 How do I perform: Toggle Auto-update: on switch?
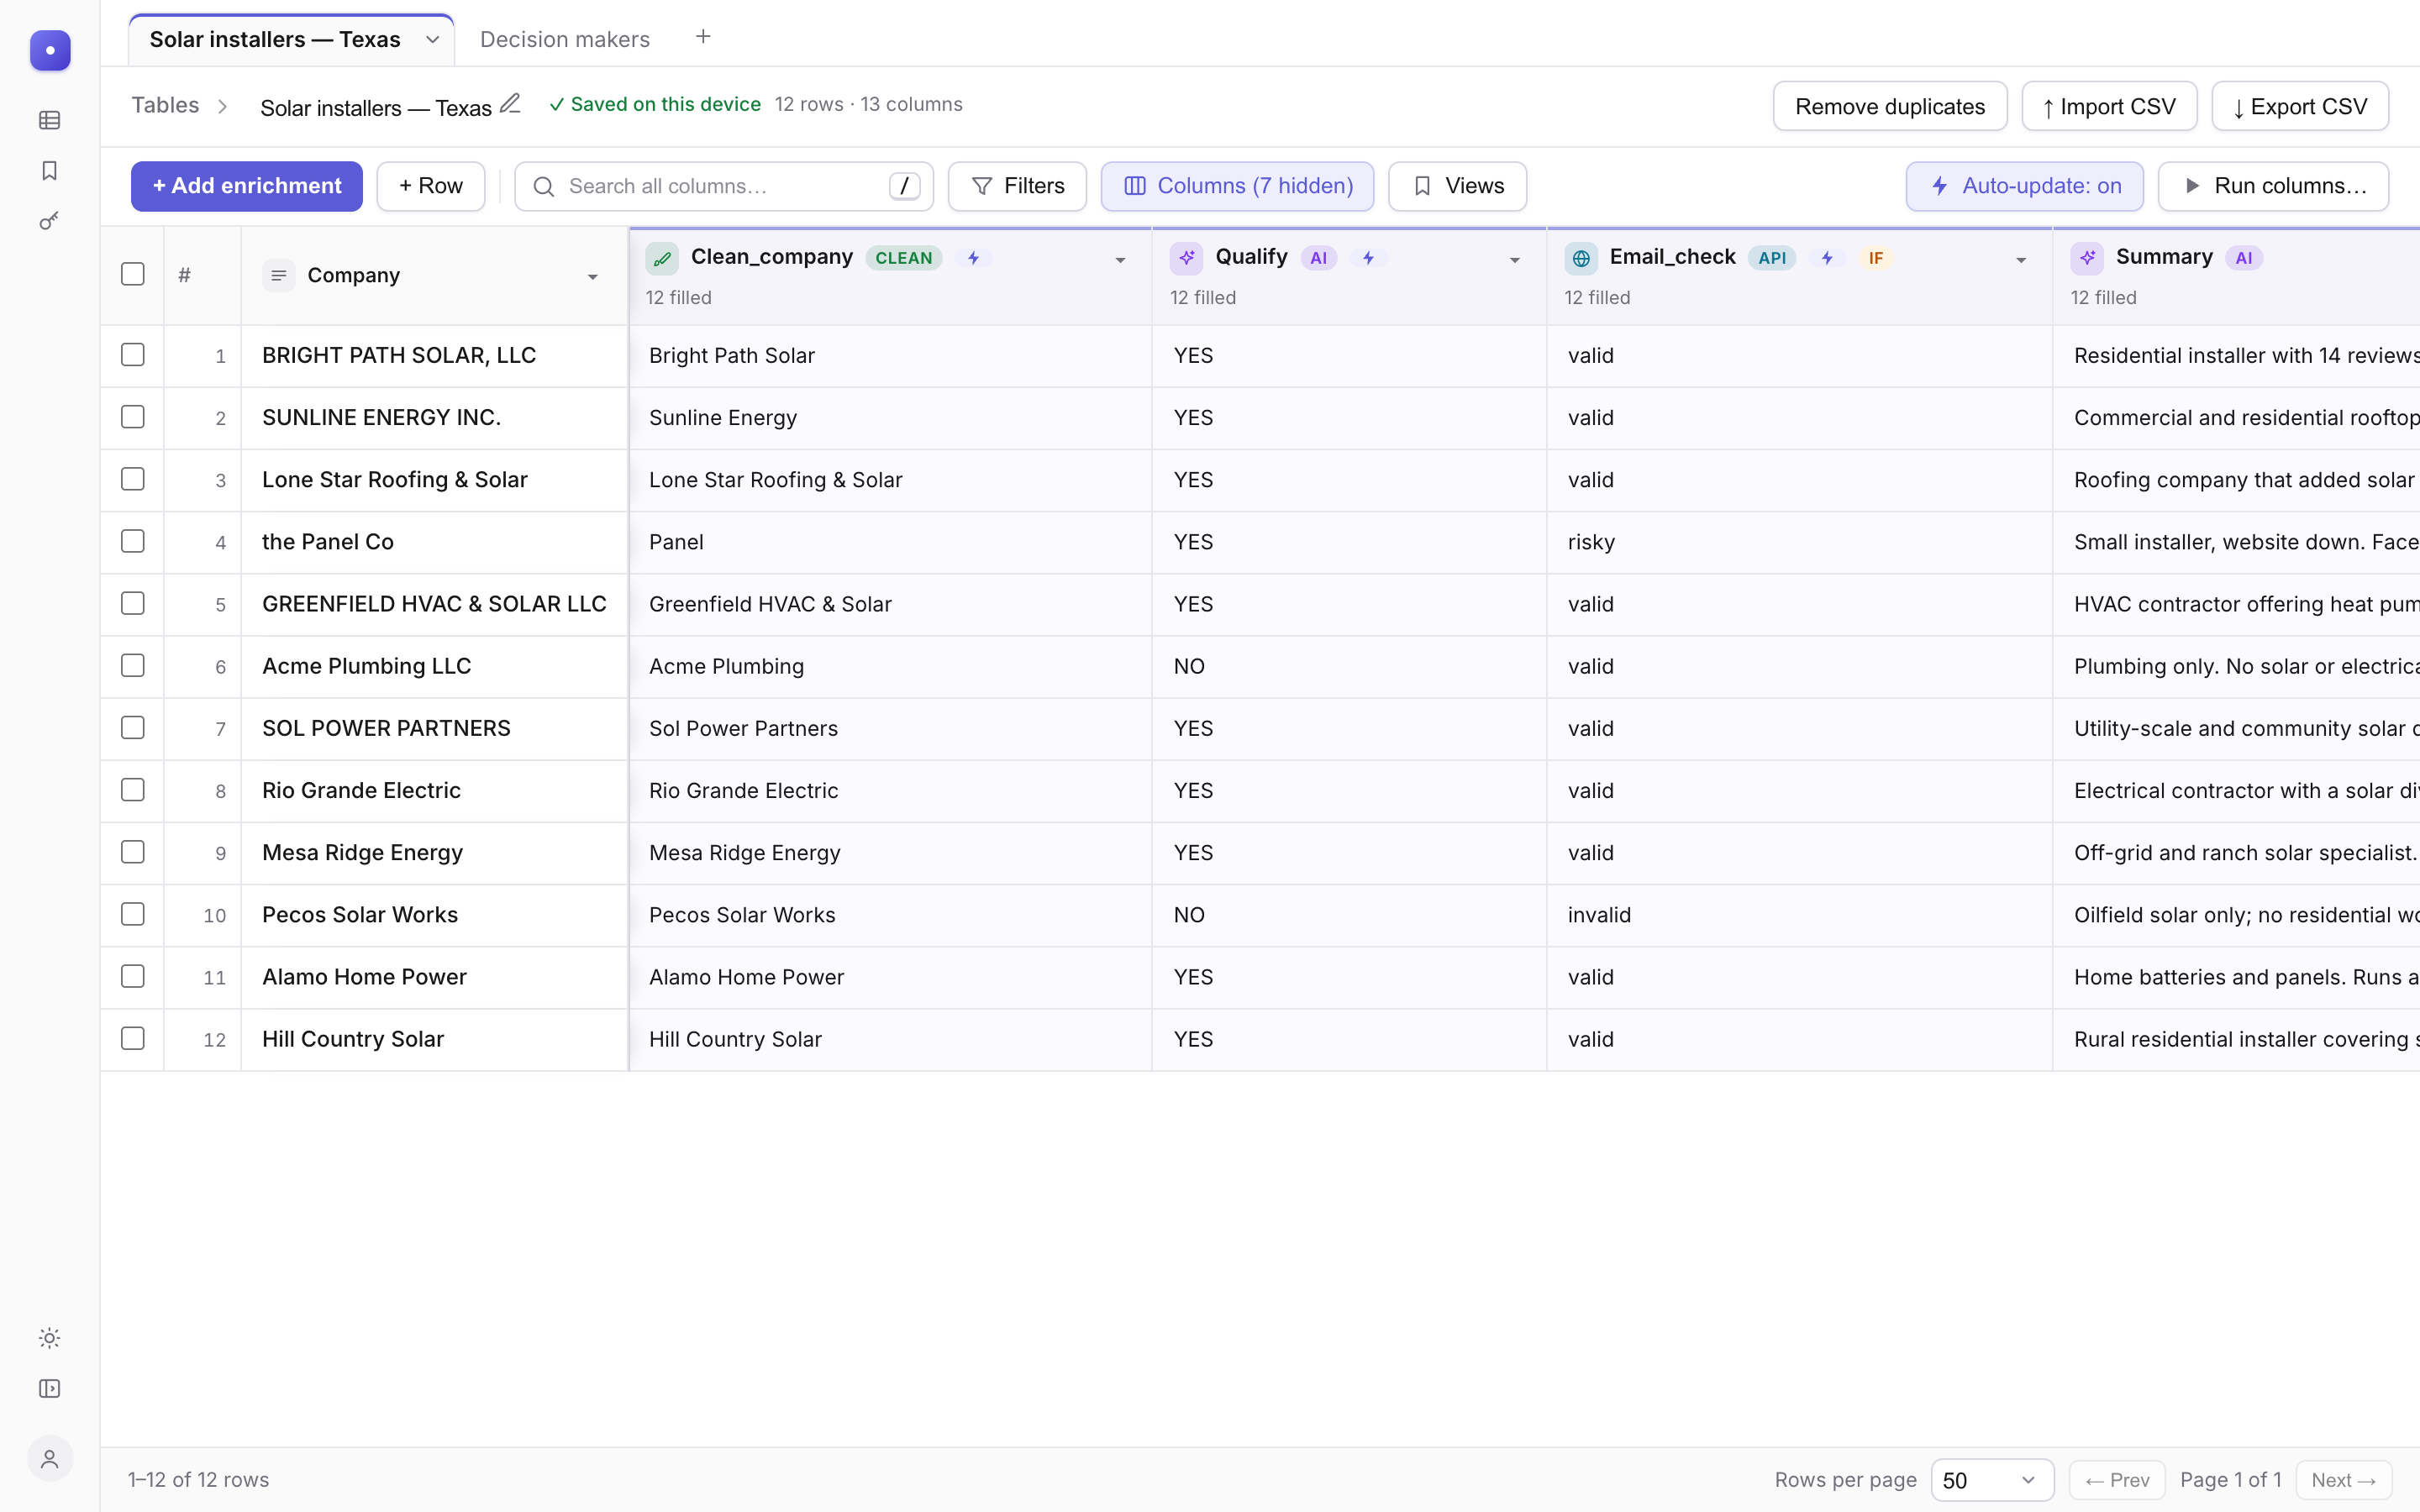(2024, 186)
